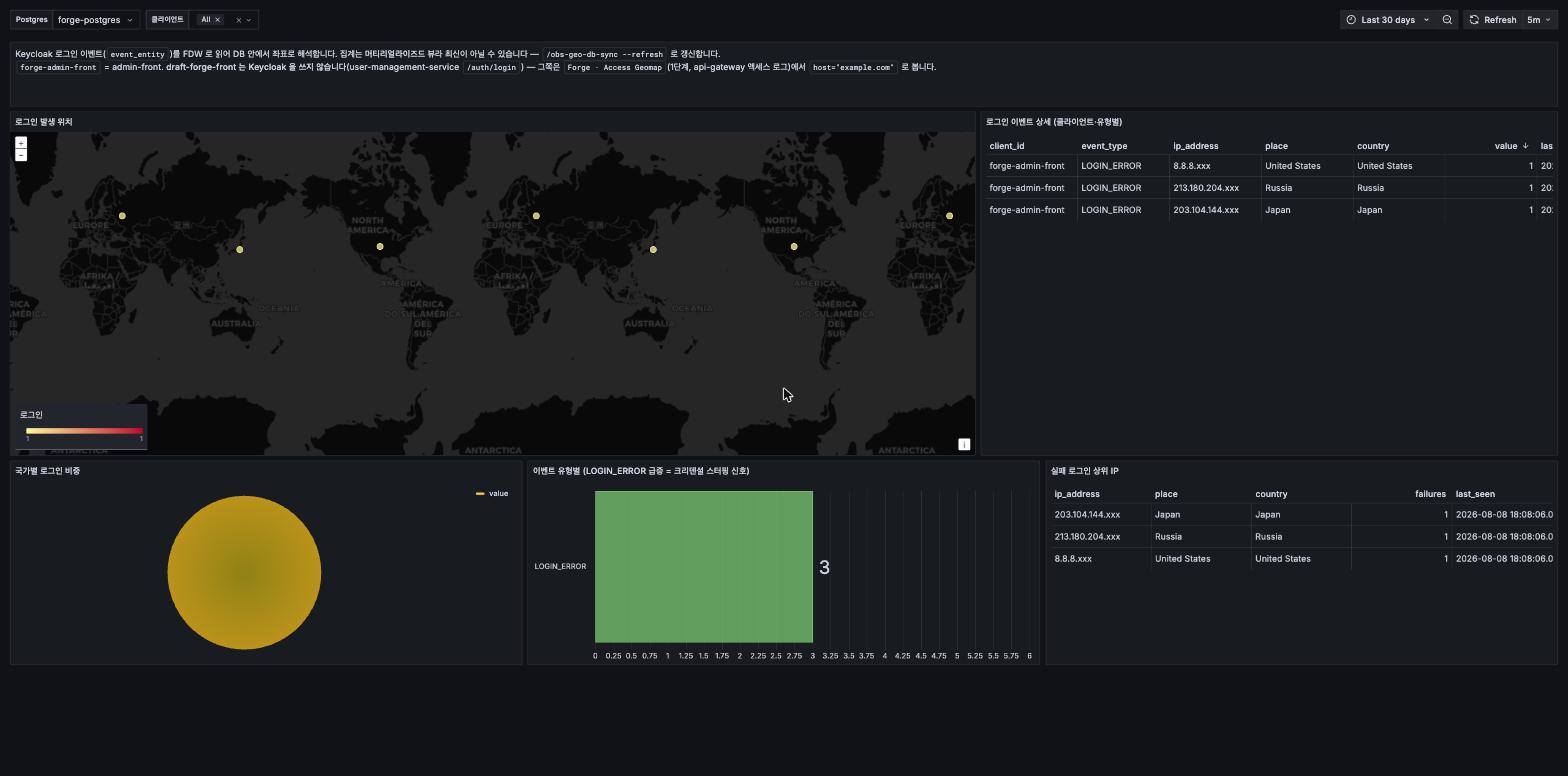The image size is (1568, 776).
Task: Clear the 클라이언트 variable selection
Action: click(x=238, y=20)
